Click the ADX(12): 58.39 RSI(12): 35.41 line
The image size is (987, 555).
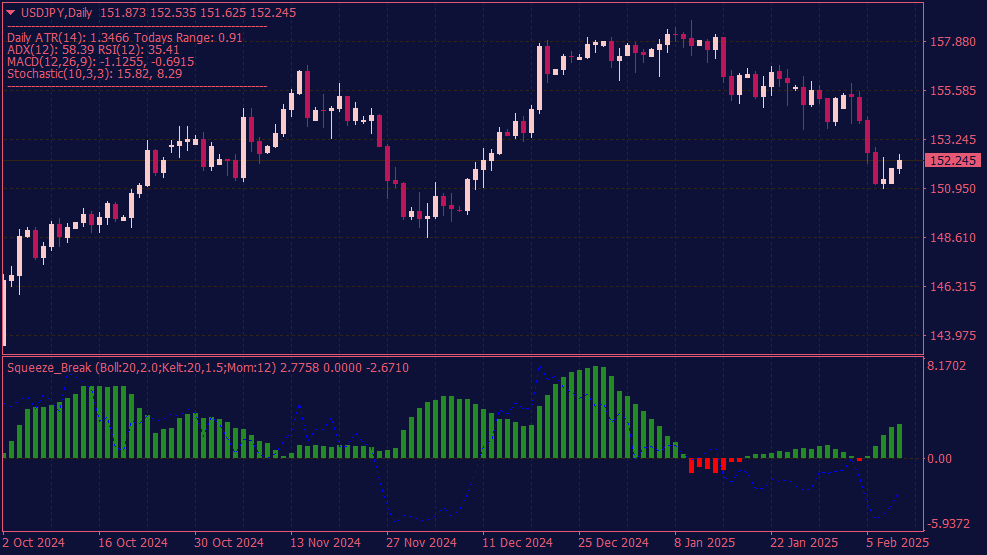[93, 50]
